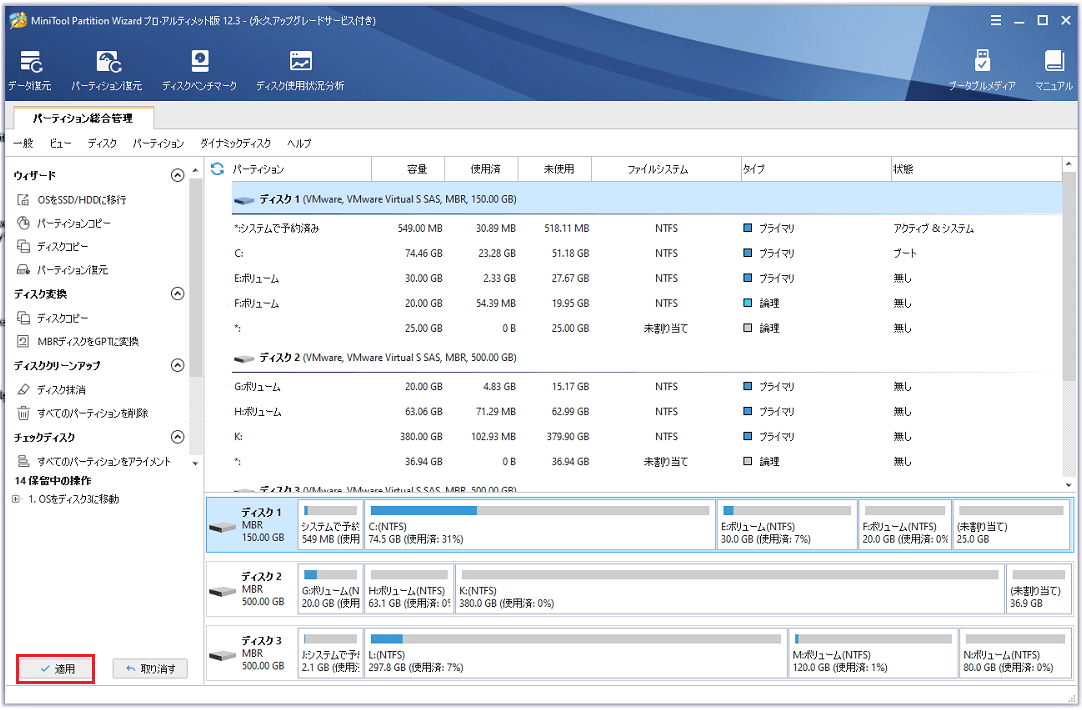
Task: Collapse the ディスククリーンアップ section
Action: [178, 366]
